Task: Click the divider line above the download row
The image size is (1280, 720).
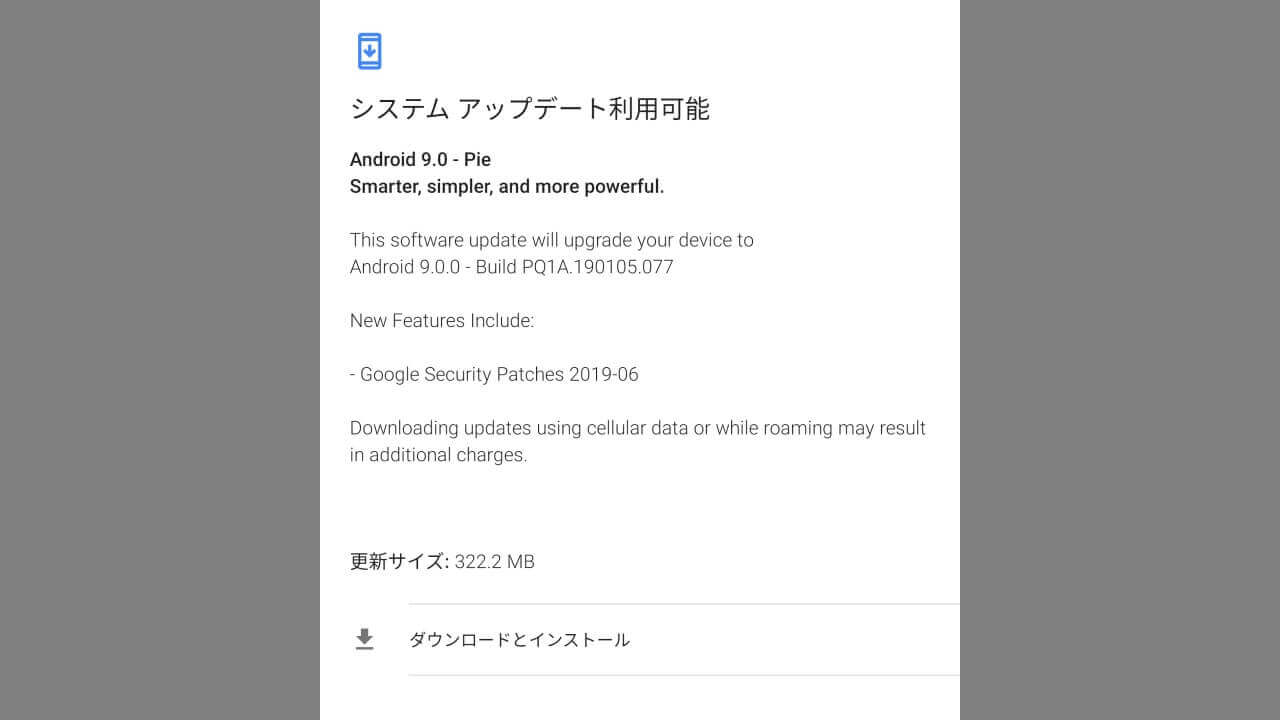Action: [x=684, y=604]
